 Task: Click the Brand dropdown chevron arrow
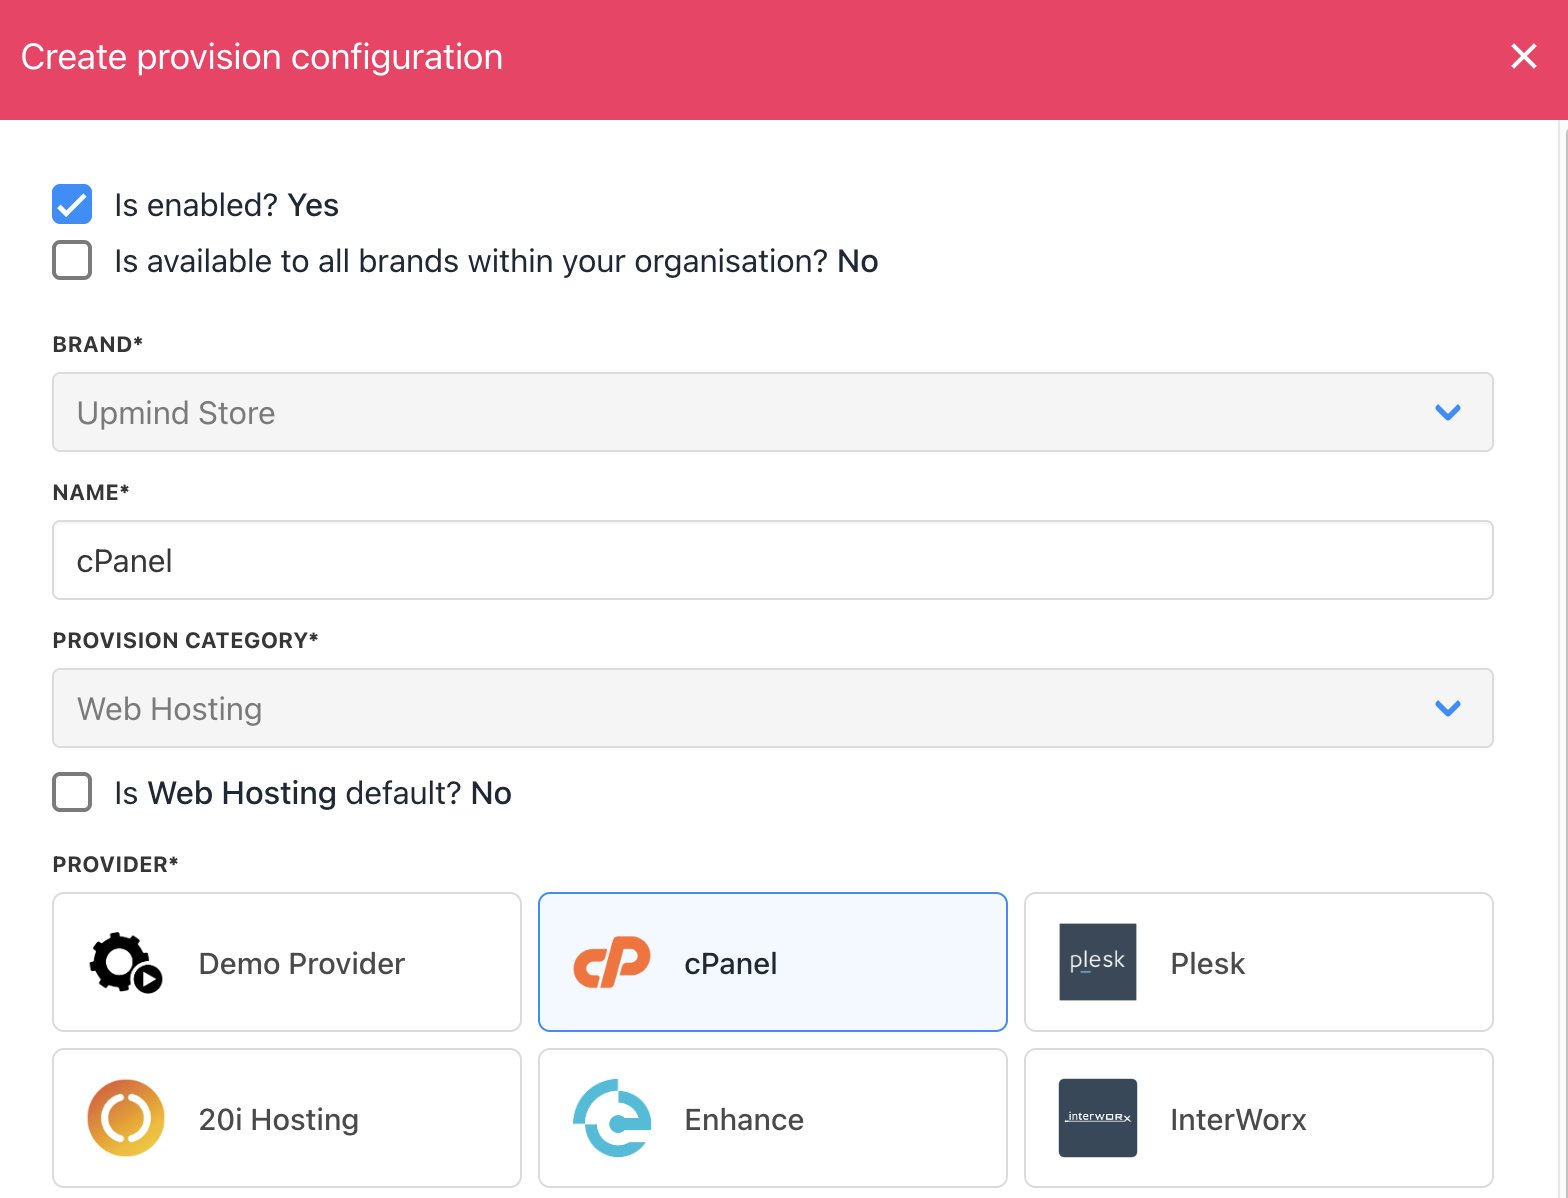(1448, 412)
